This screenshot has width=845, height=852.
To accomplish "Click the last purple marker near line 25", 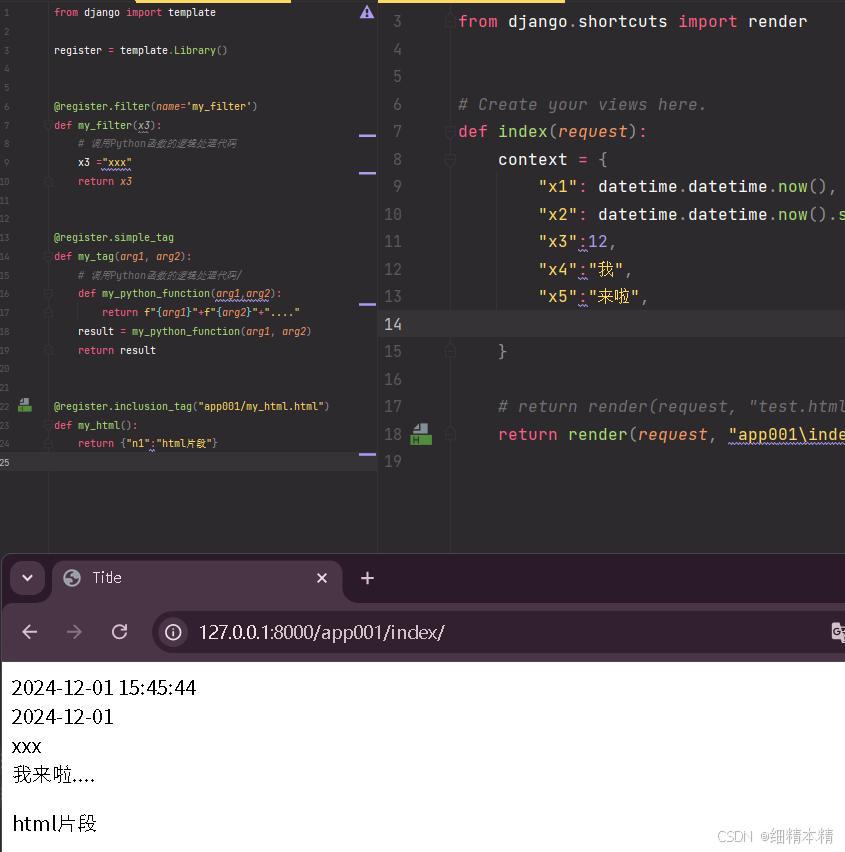I will 367,454.
